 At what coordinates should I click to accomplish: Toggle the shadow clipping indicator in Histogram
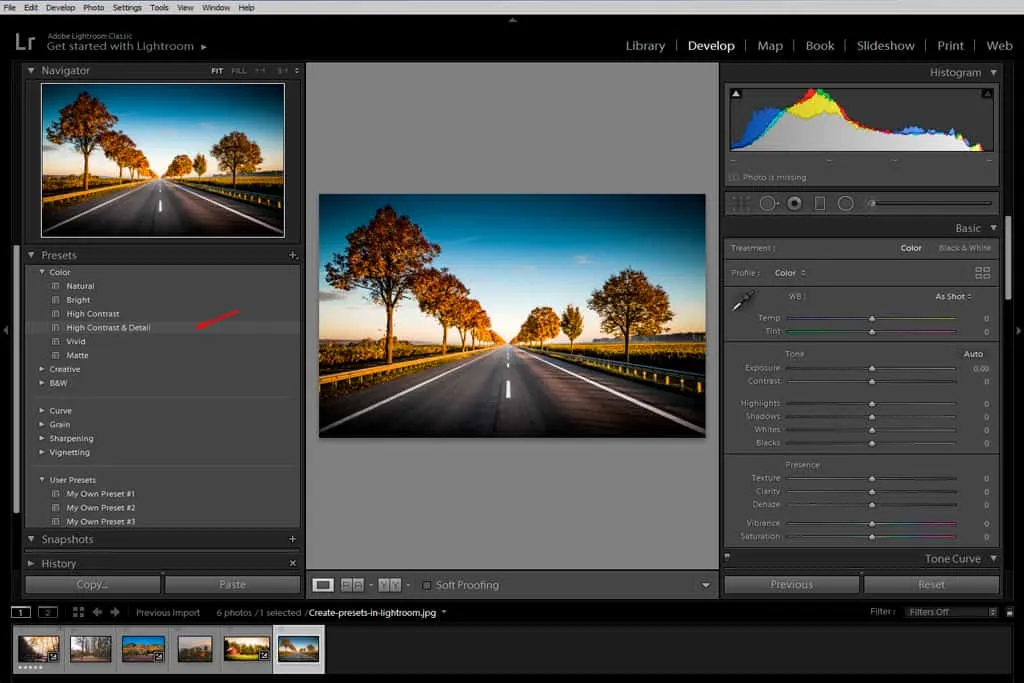pyautogui.click(x=737, y=93)
